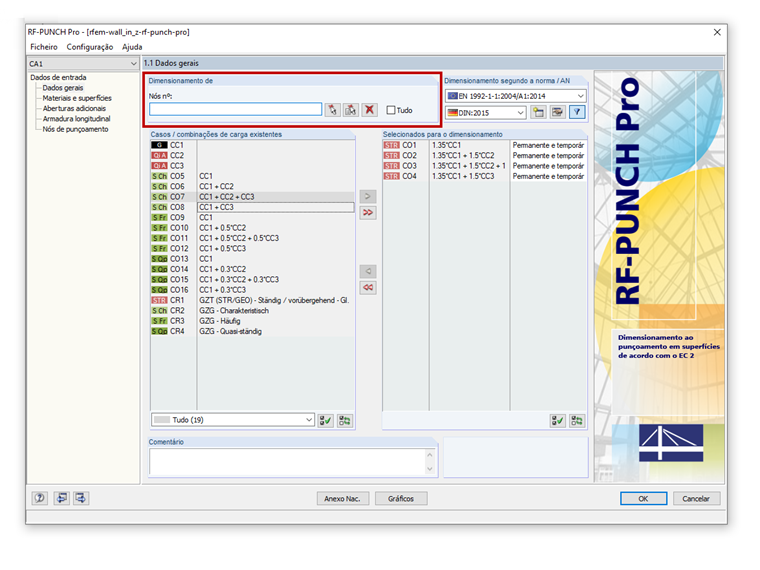Click the multiple-select nodes icon
Image resolution: width=760 pixels, height=570 pixels.
[351, 110]
